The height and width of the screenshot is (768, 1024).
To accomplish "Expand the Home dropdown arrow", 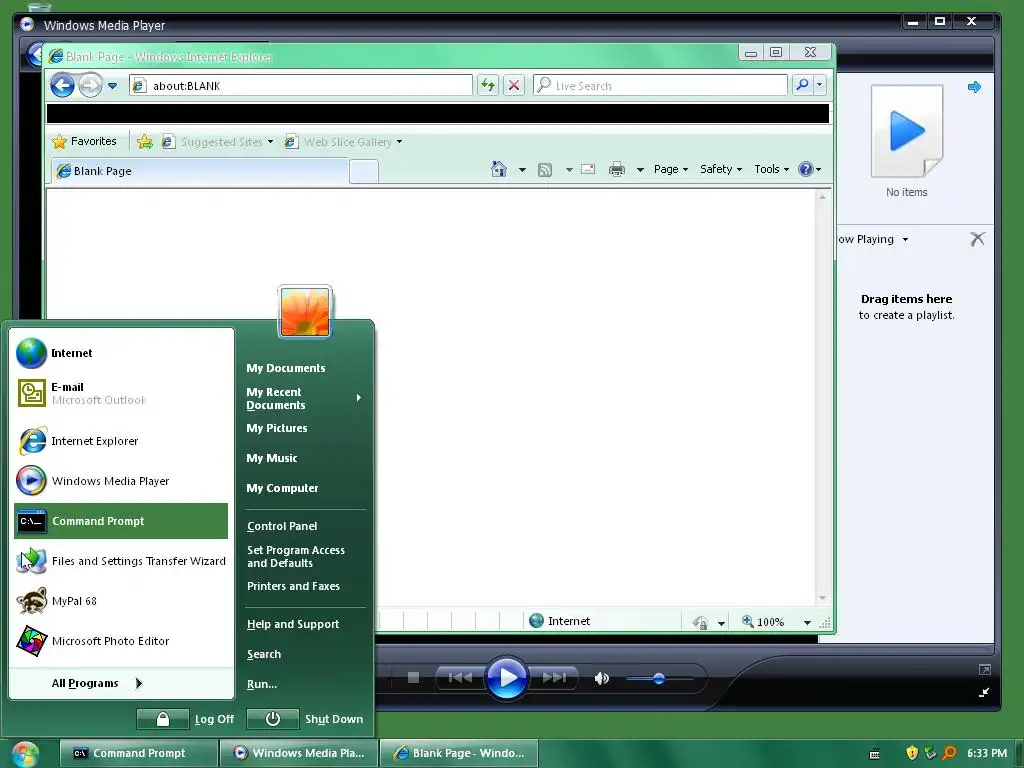I will pos(522,170).
